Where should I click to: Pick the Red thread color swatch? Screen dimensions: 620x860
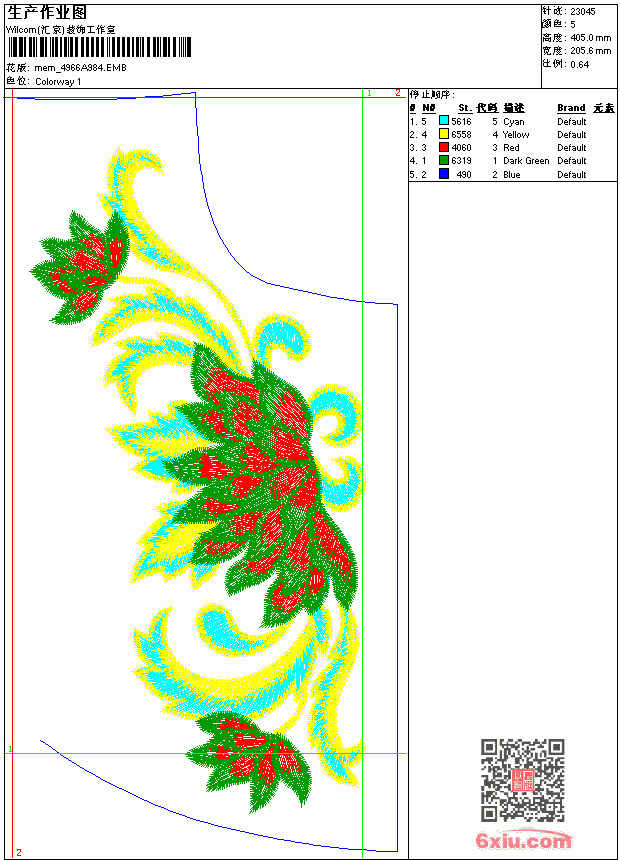click(444, 147)
